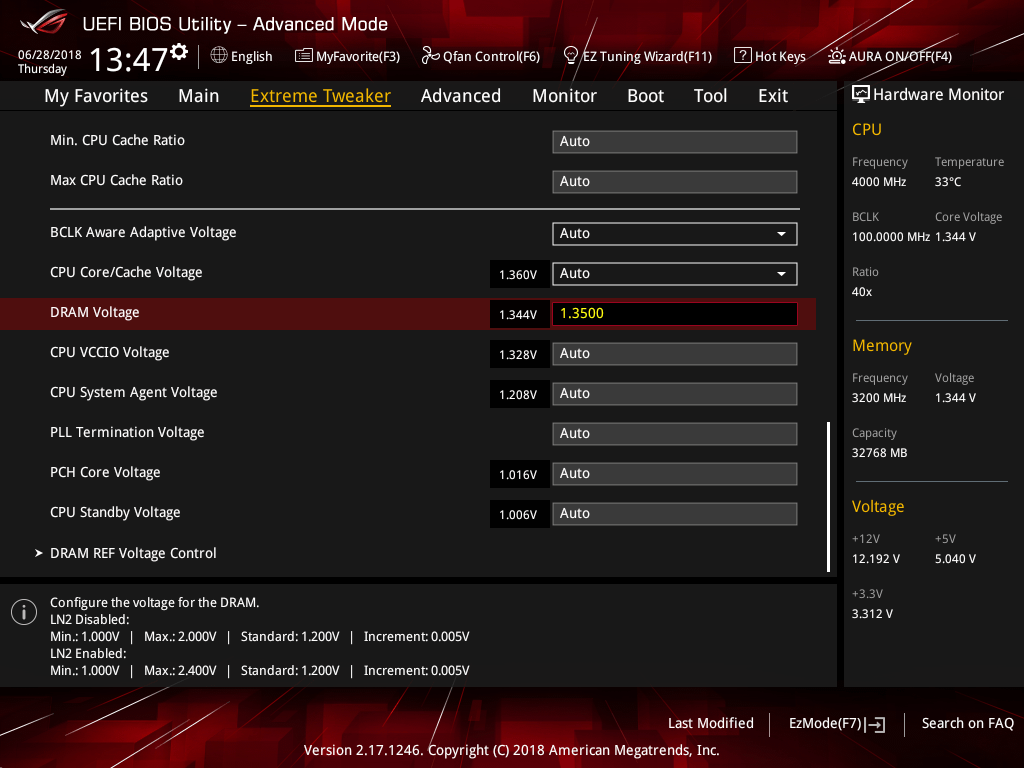Click the settings list scrollbar
Viewport: 1024px width, 768px height.
pyautogui.click(x=828, y=496)
